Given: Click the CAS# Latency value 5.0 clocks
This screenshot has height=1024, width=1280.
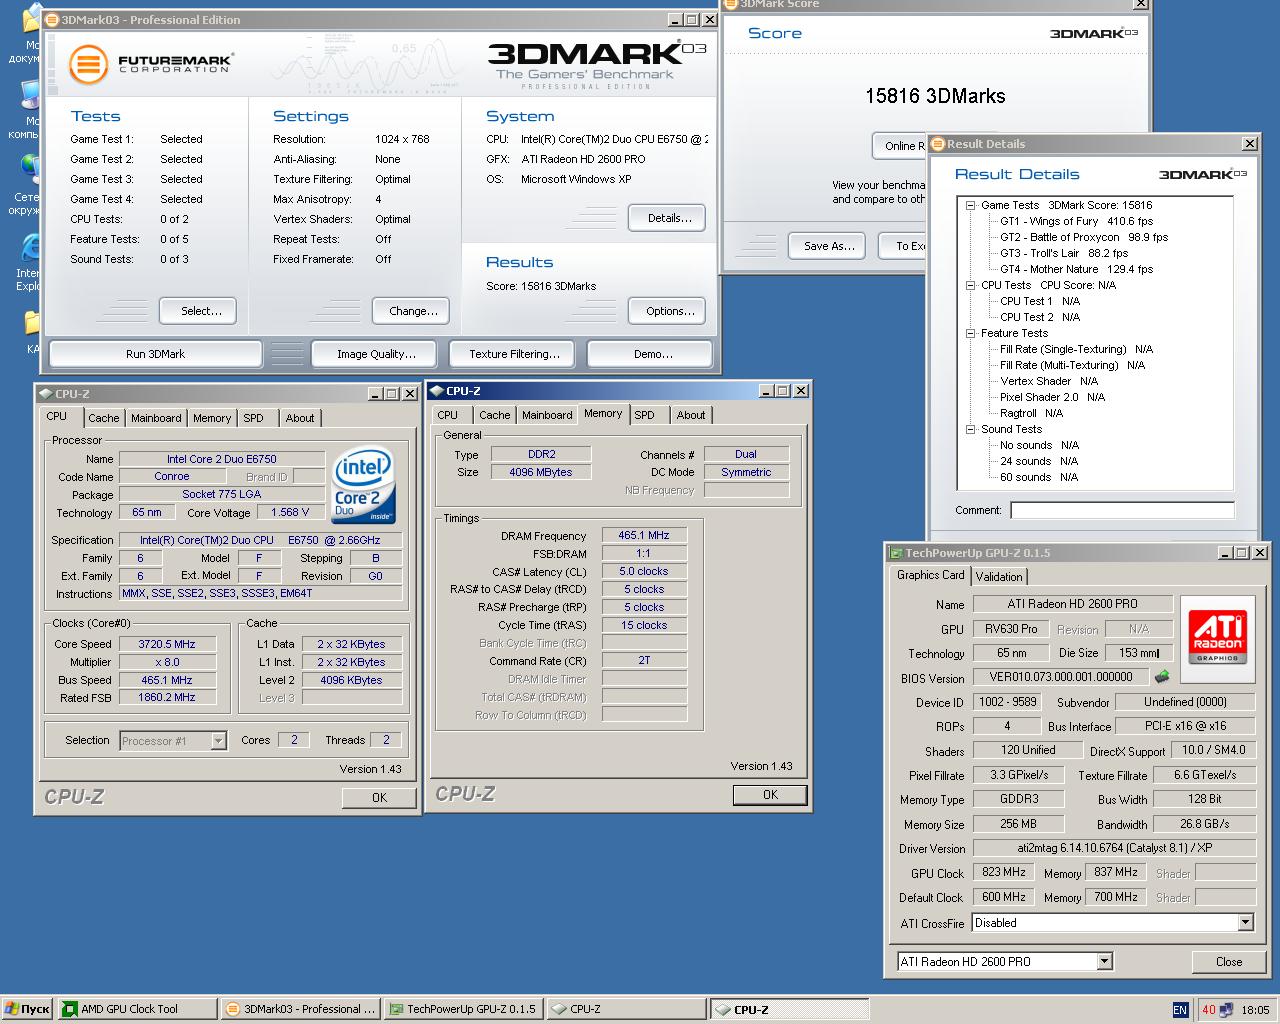Looking at the screenshot, I should [x=644, y=572].
